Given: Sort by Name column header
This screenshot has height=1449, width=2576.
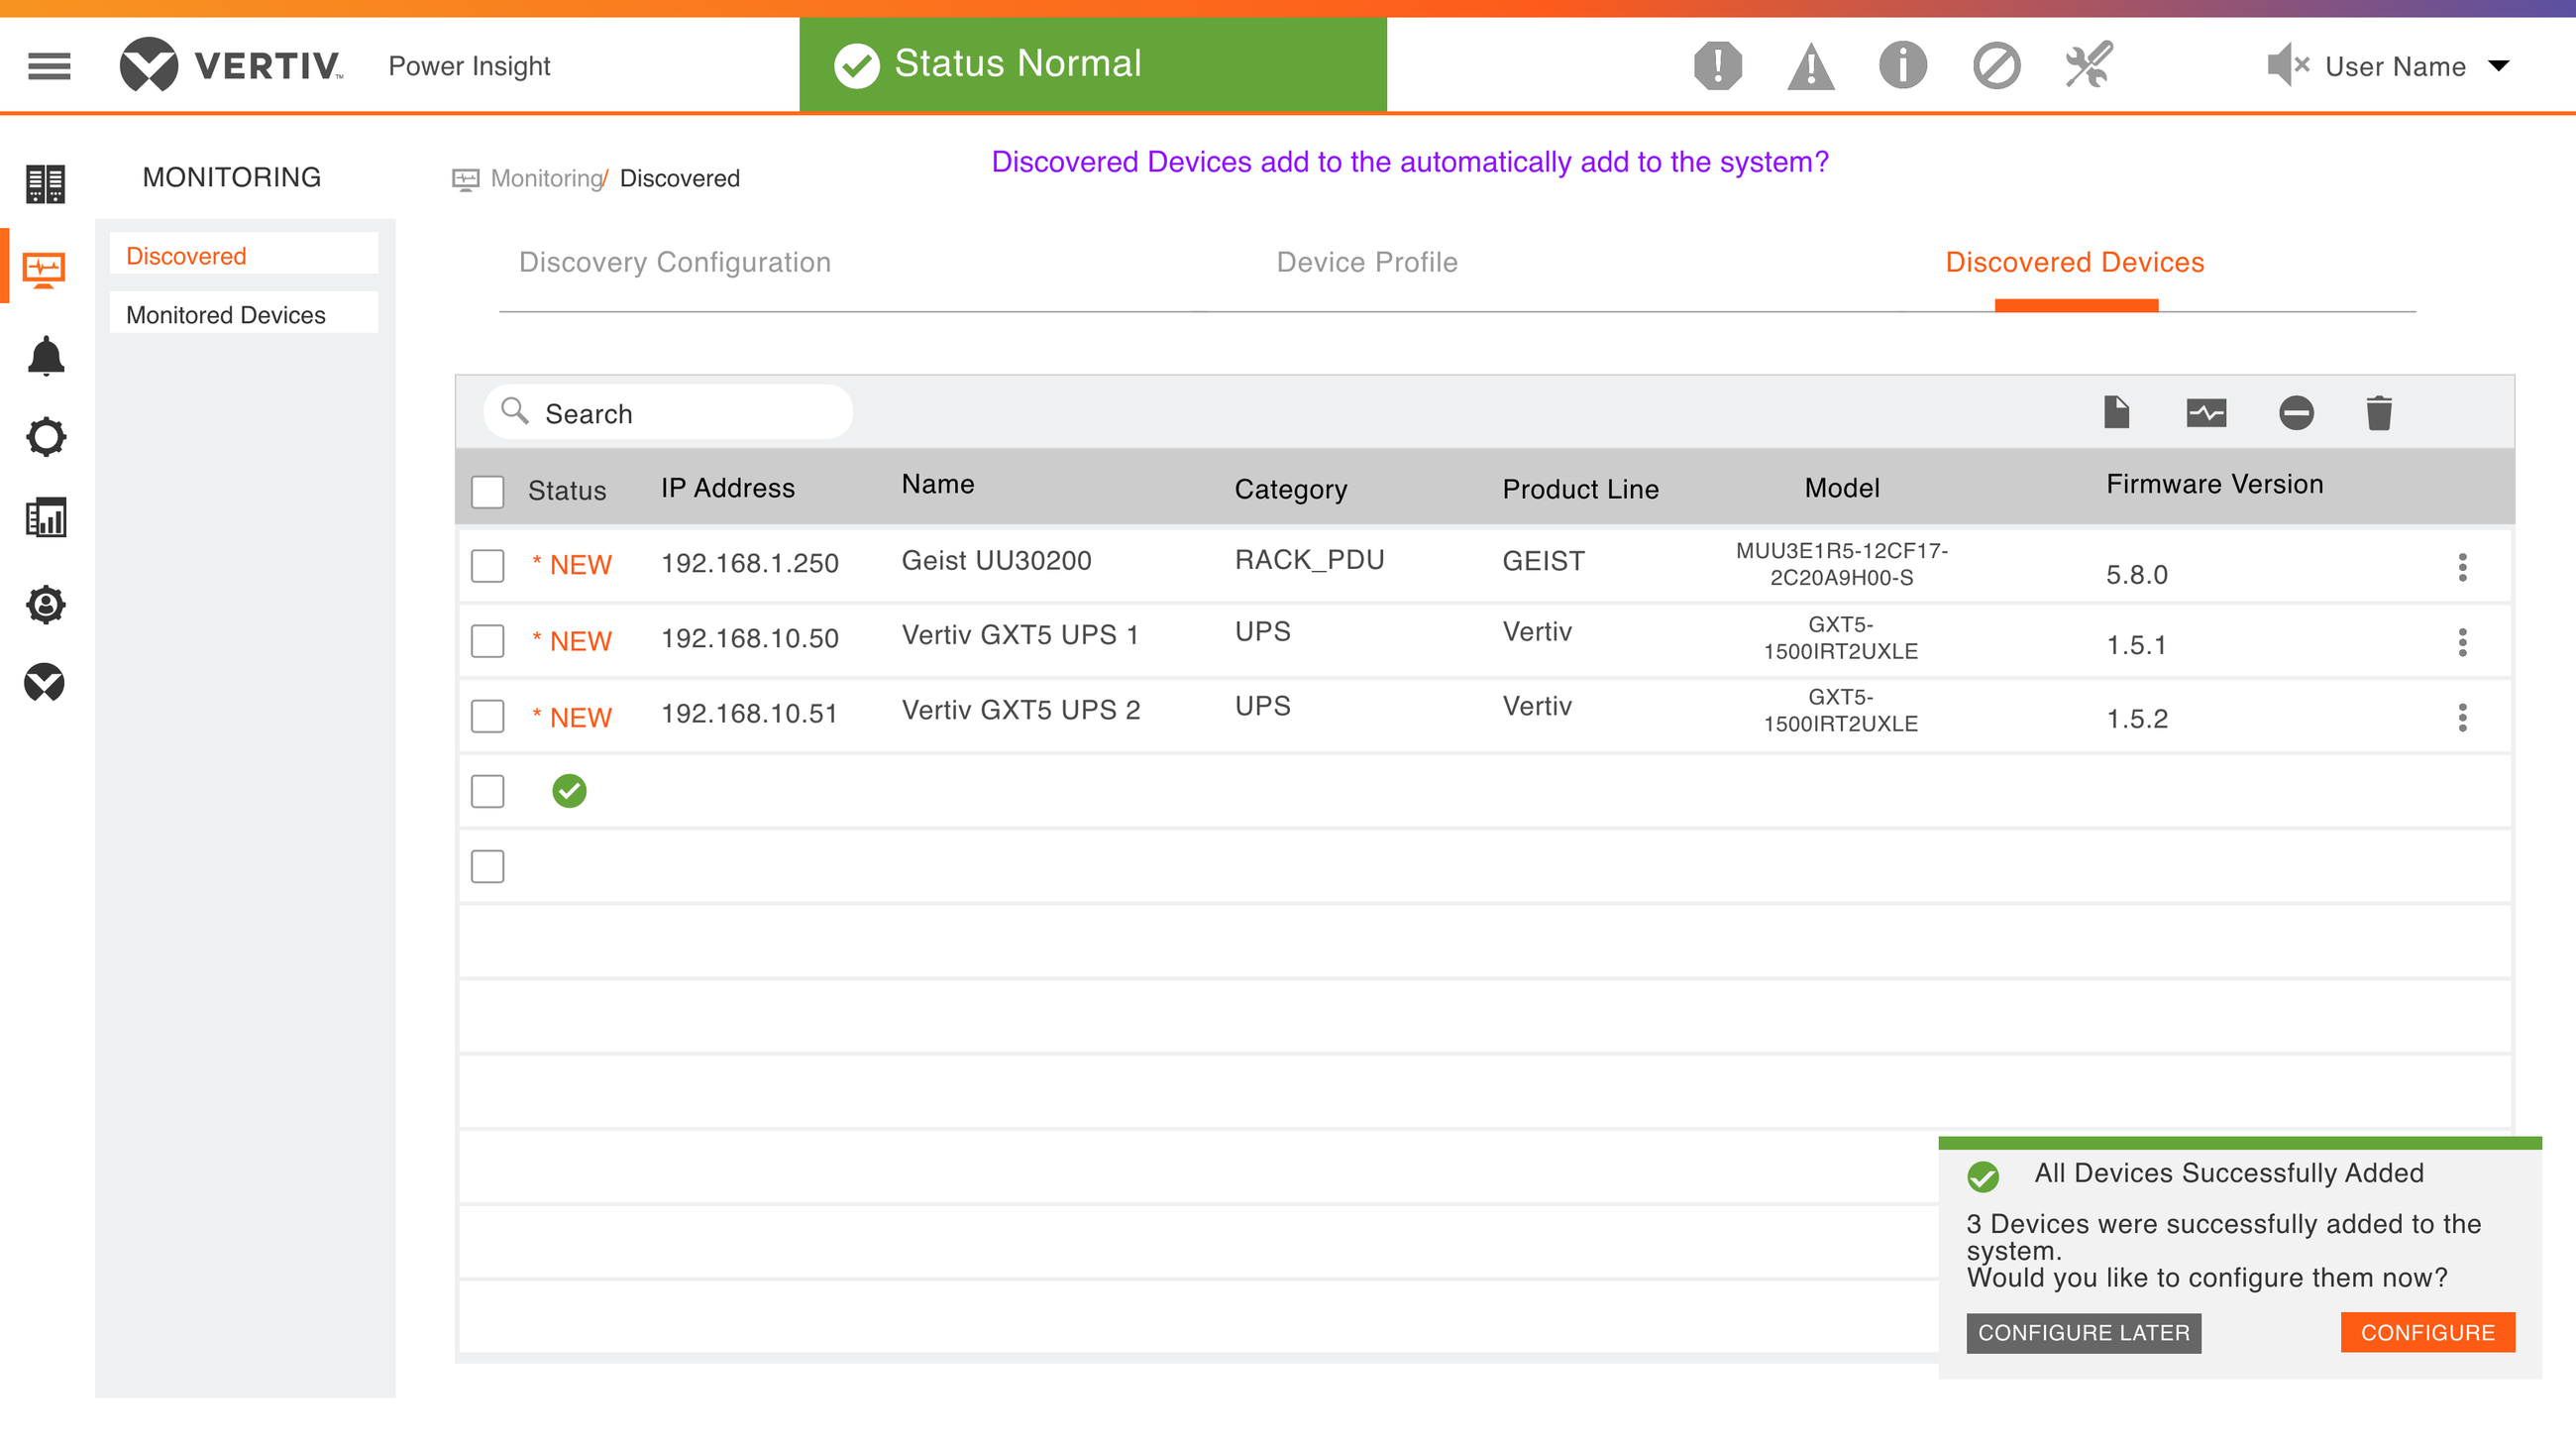Looking at the screenshot, I should coord(938,484).
